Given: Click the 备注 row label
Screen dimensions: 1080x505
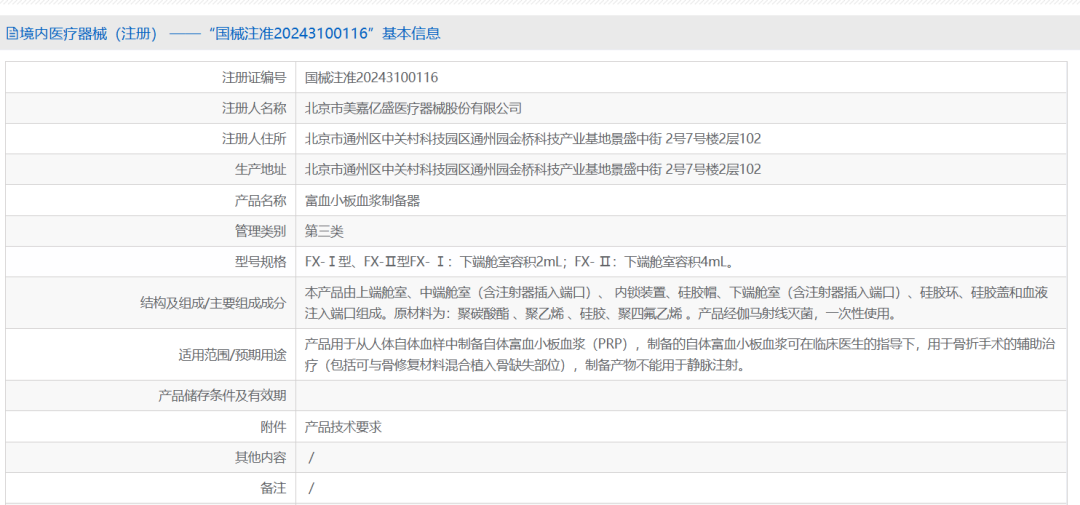Looking at the screenshot, I should coord(273,488).
